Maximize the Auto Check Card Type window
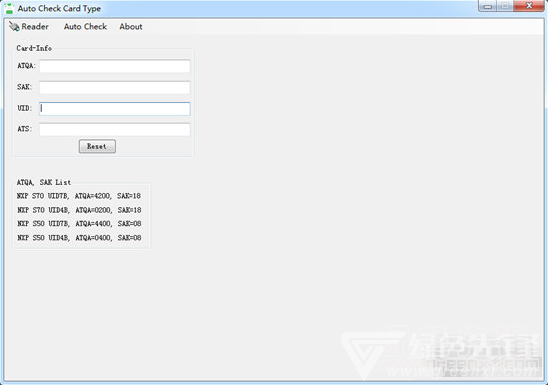 click(505, 6)
